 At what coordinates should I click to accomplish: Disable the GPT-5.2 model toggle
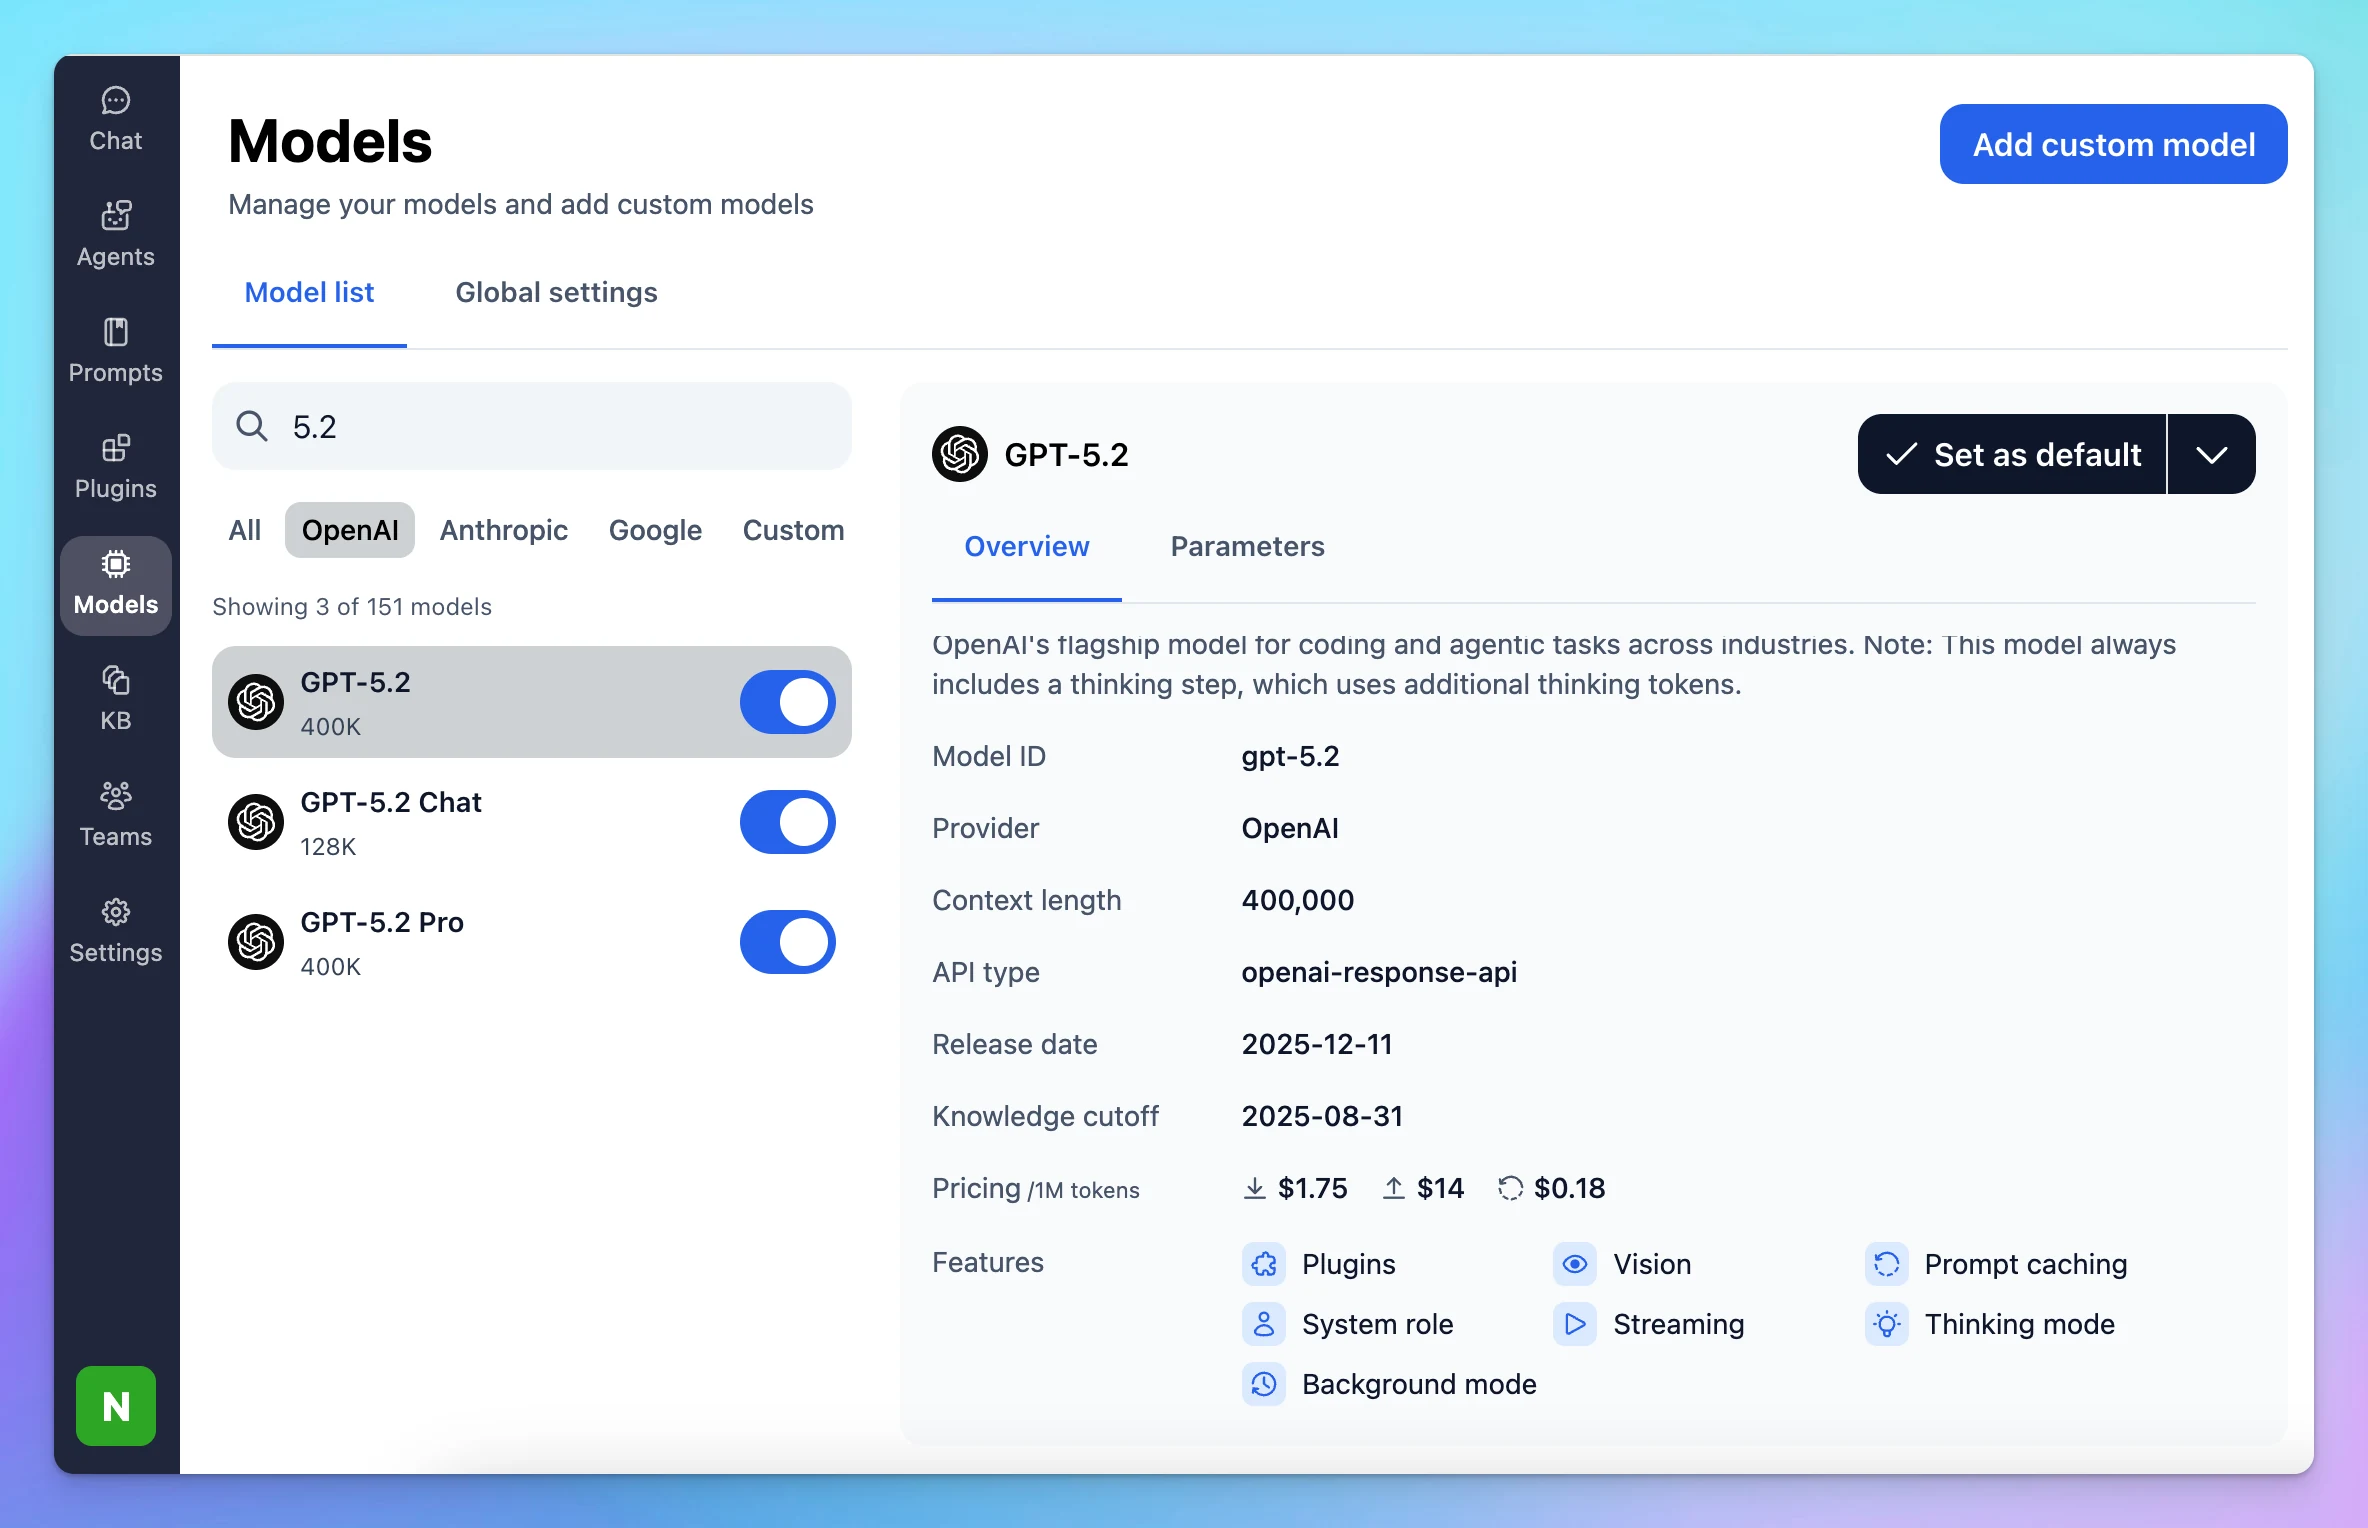coord(788,702)
